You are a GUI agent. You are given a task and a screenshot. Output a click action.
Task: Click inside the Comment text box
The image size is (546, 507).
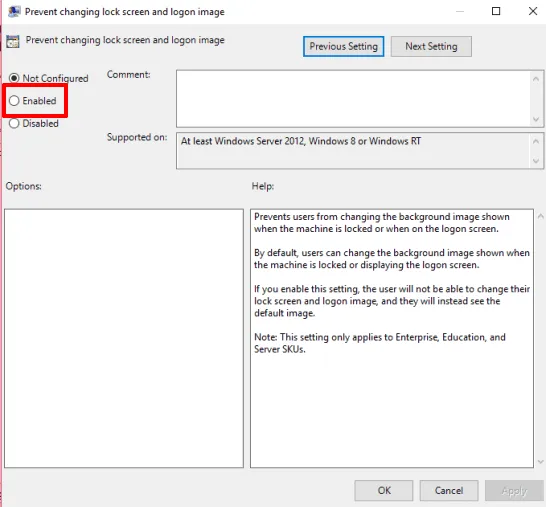(353, 99)
